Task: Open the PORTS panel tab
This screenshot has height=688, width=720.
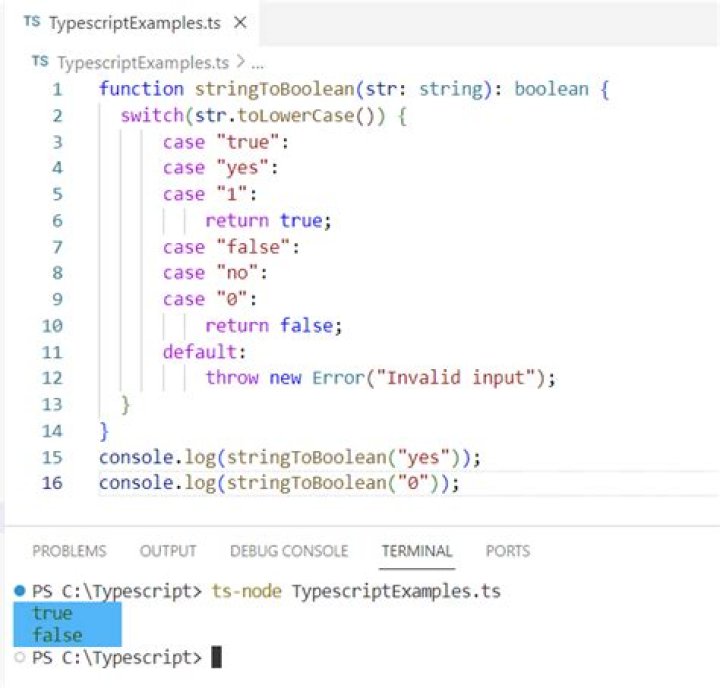Action: 508,551
